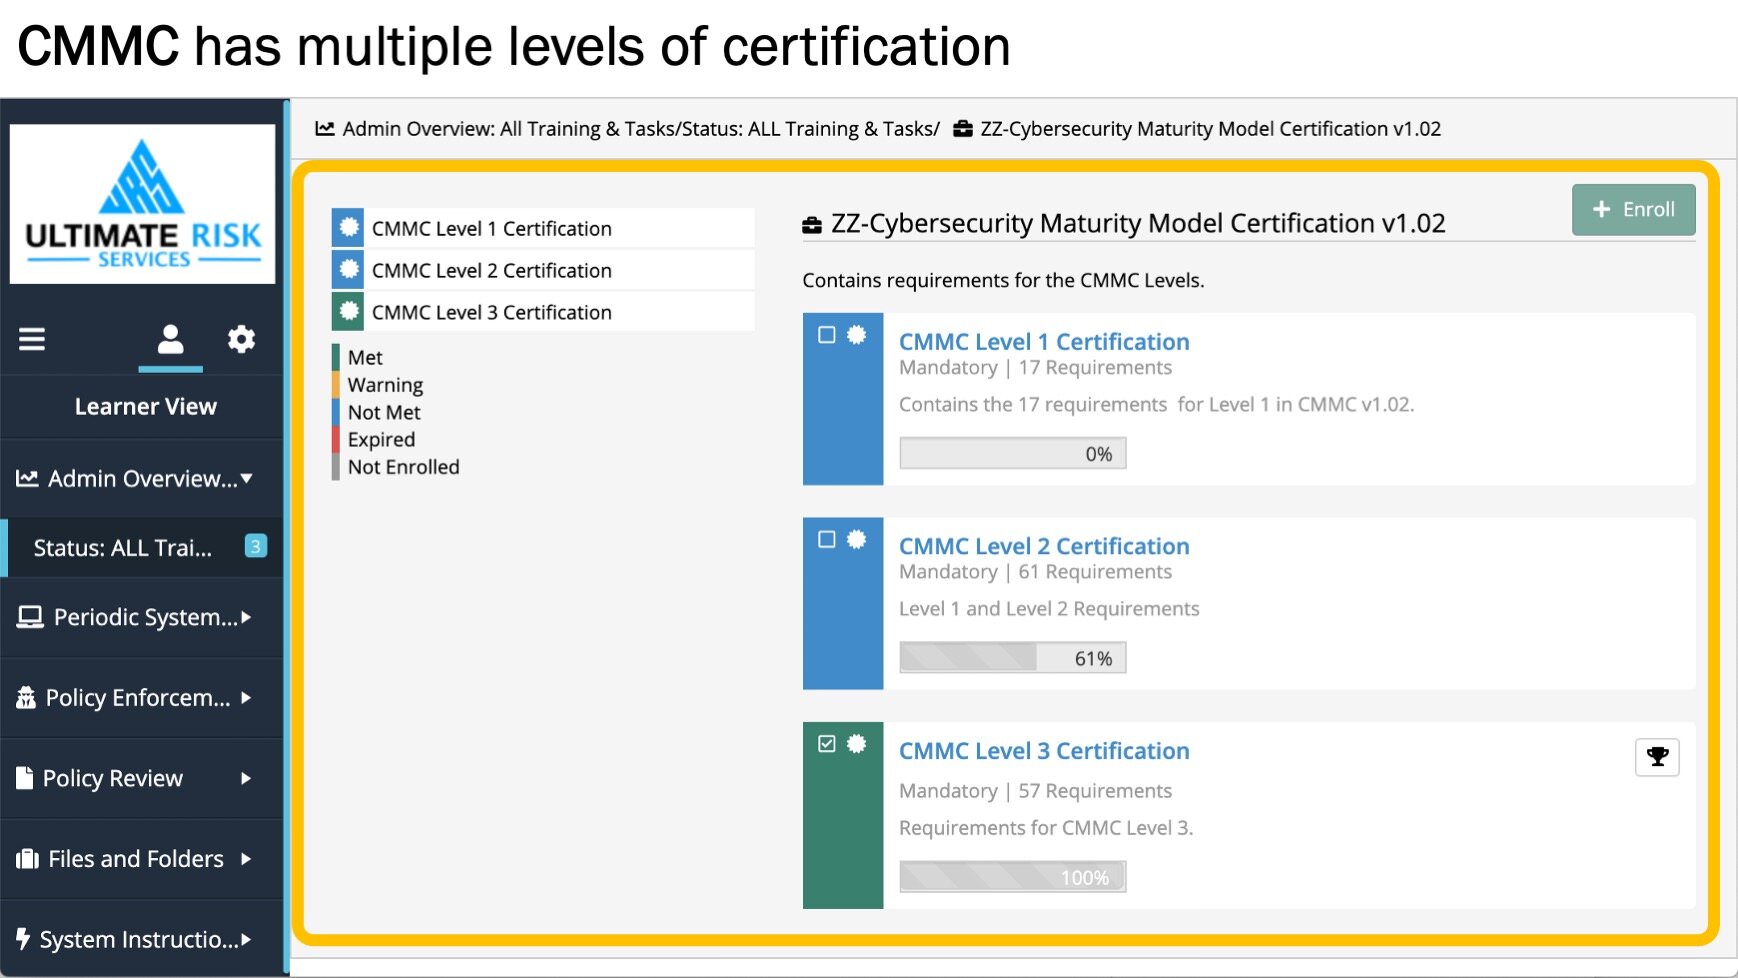Click the document icon for Policy Review
The width and height of the screenshot is (1738, 978).
25,778
